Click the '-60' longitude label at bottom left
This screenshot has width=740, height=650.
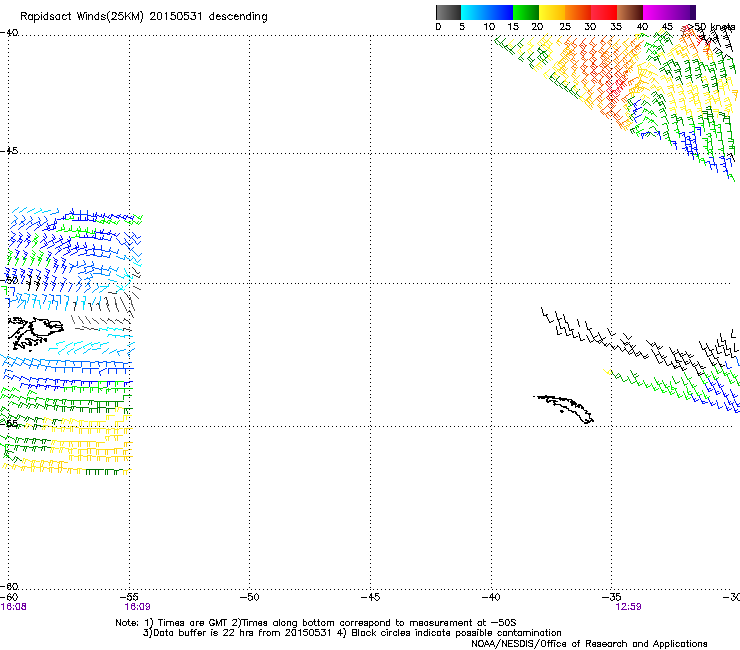click(8, 597)
